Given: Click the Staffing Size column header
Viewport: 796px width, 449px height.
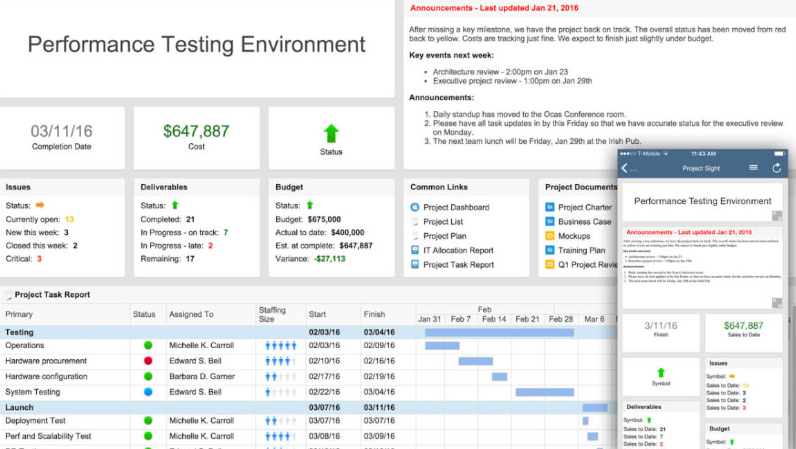Looking at the screenshot, I should pos(272,314).
